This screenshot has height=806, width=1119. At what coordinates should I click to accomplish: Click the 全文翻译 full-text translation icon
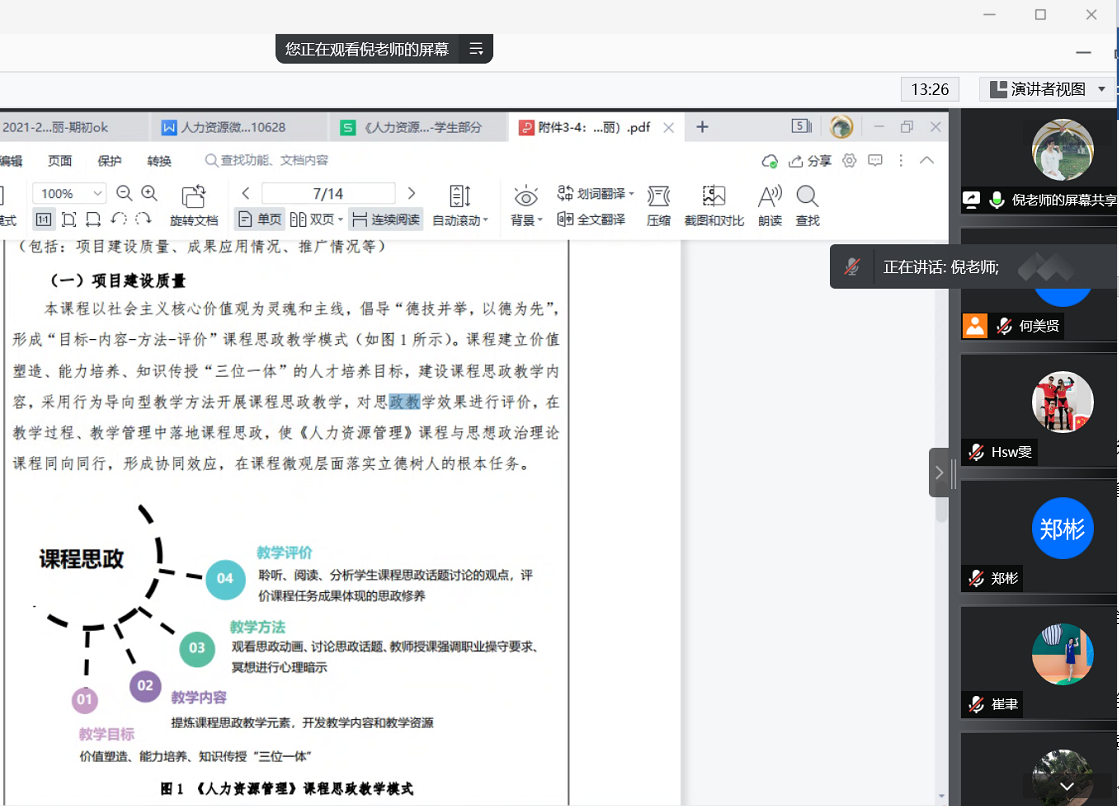pos(591,219)
